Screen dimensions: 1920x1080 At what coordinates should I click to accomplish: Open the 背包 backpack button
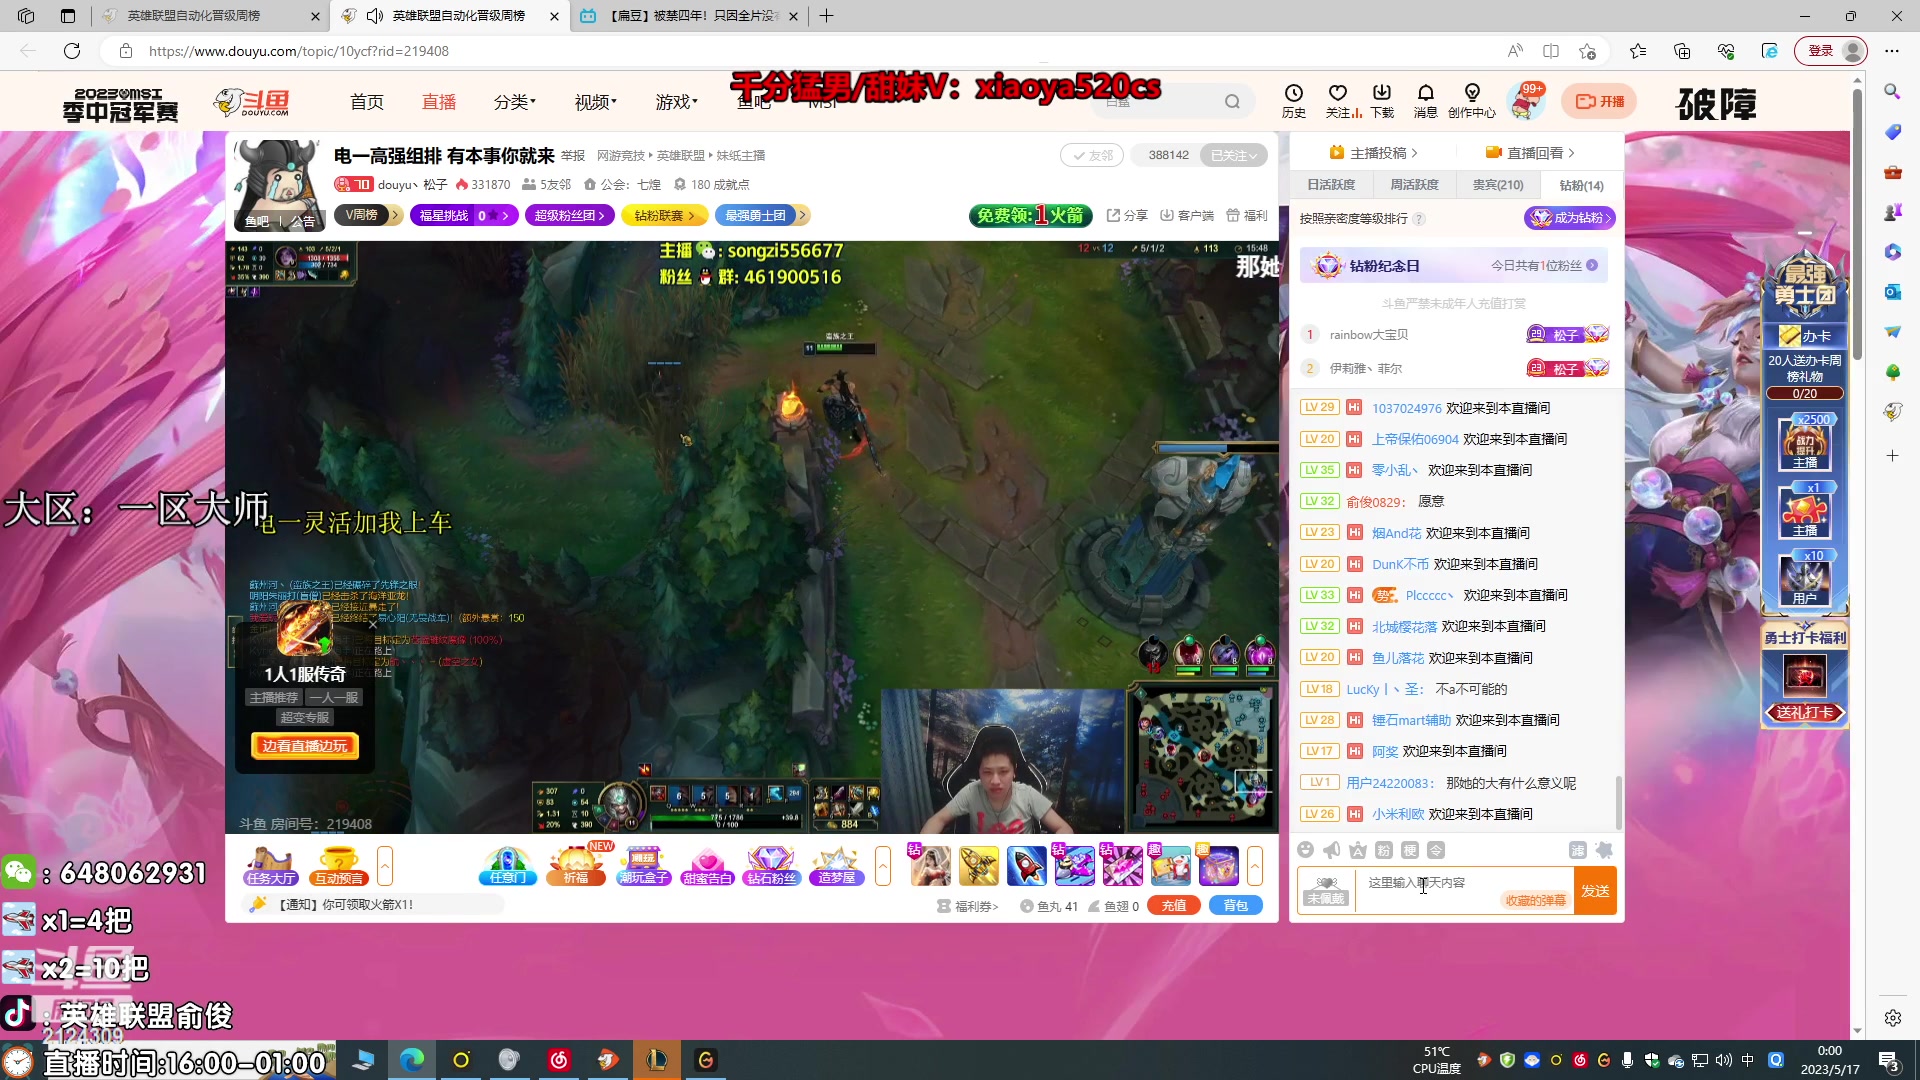point(1236,906)
